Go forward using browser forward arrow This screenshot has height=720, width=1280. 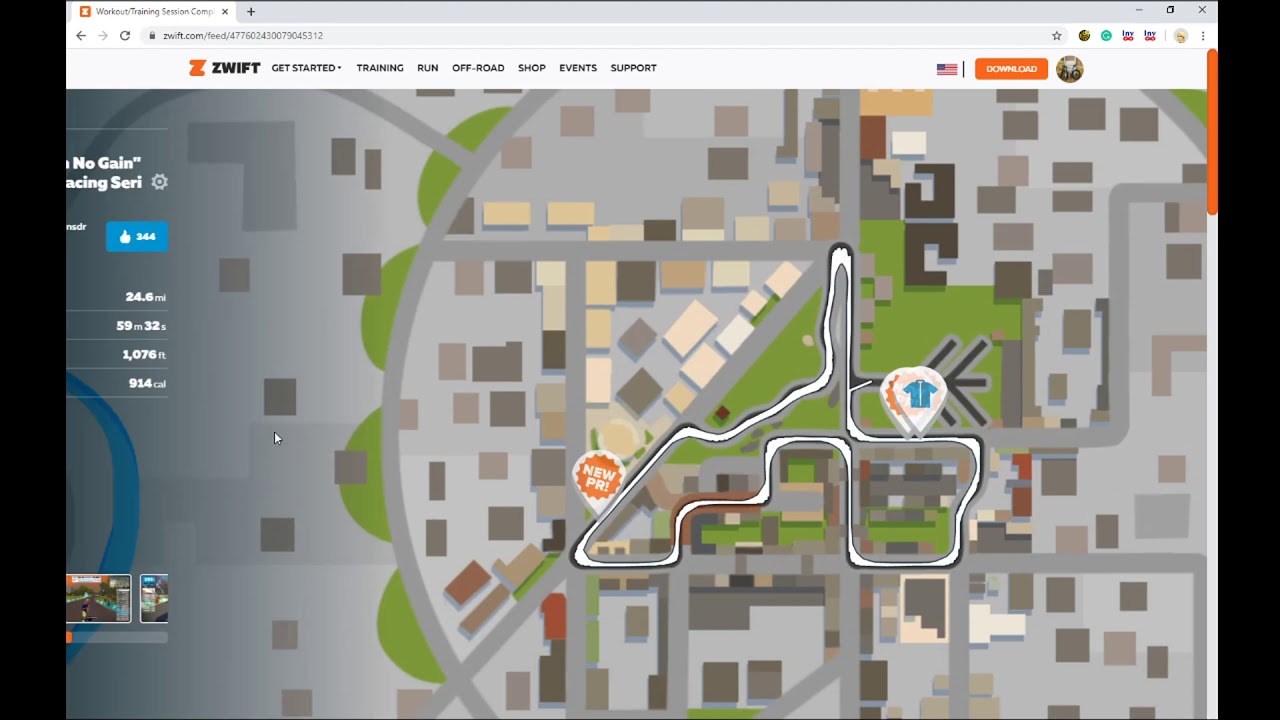(102, 35)
